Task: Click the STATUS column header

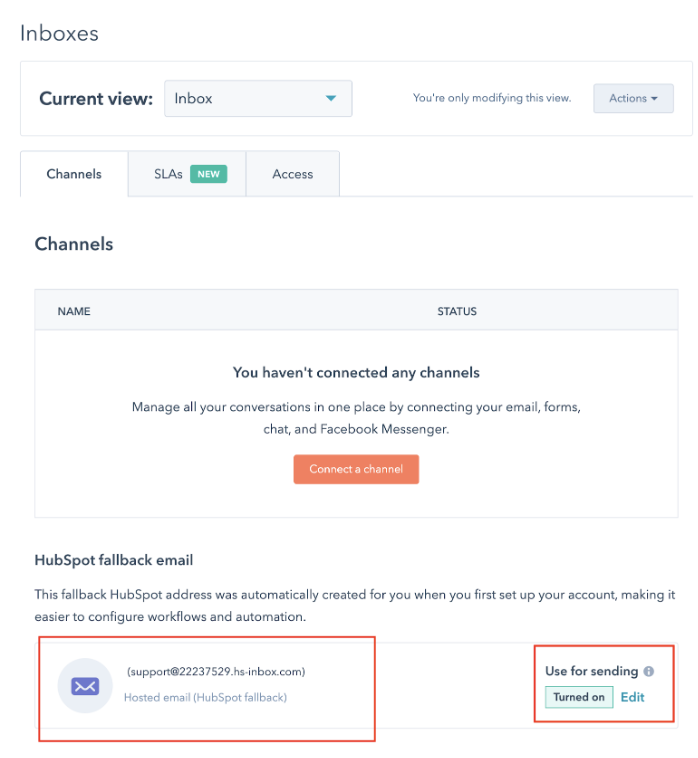Action: 457,311
